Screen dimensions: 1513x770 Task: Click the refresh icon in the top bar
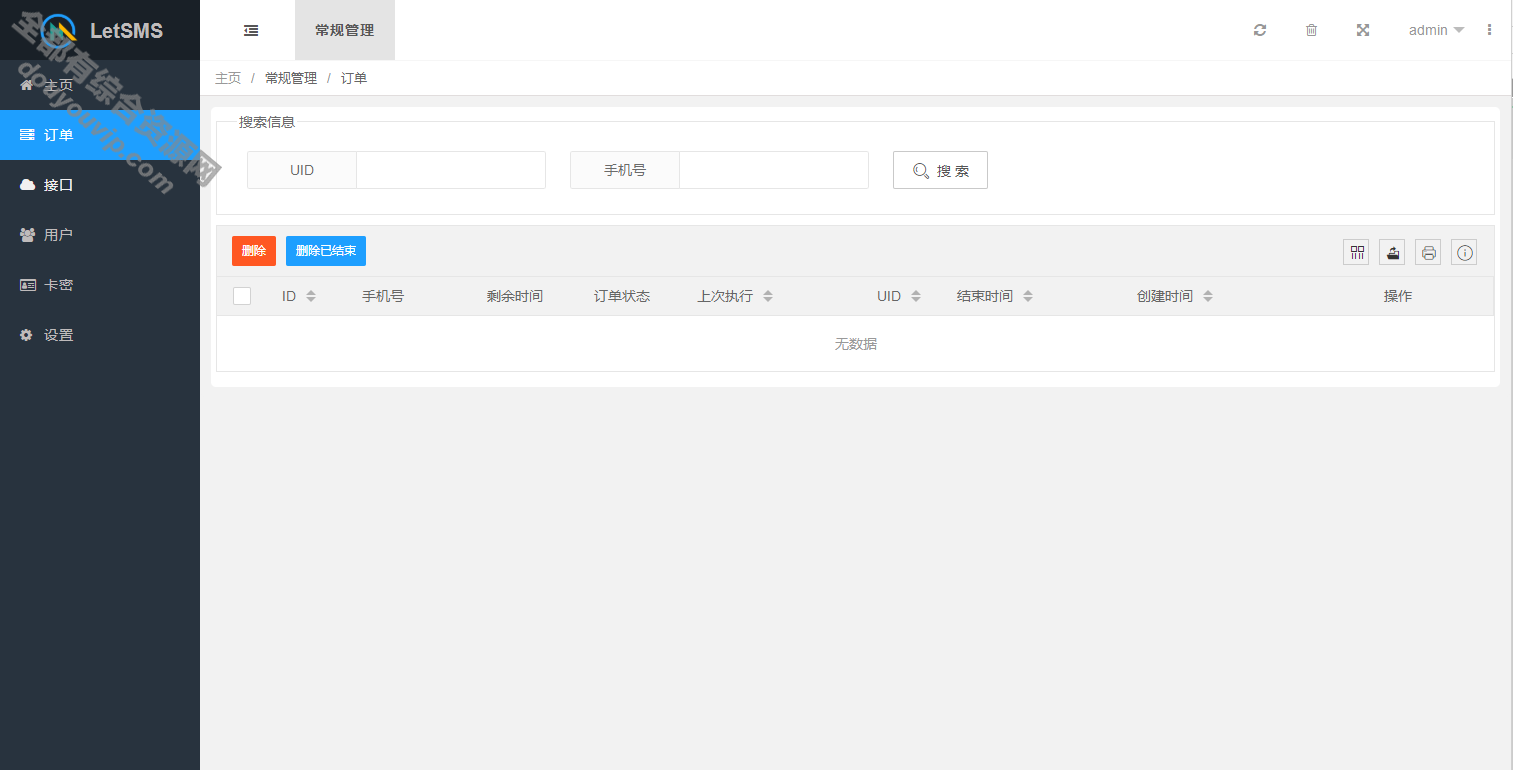(x=1260, y=30)
